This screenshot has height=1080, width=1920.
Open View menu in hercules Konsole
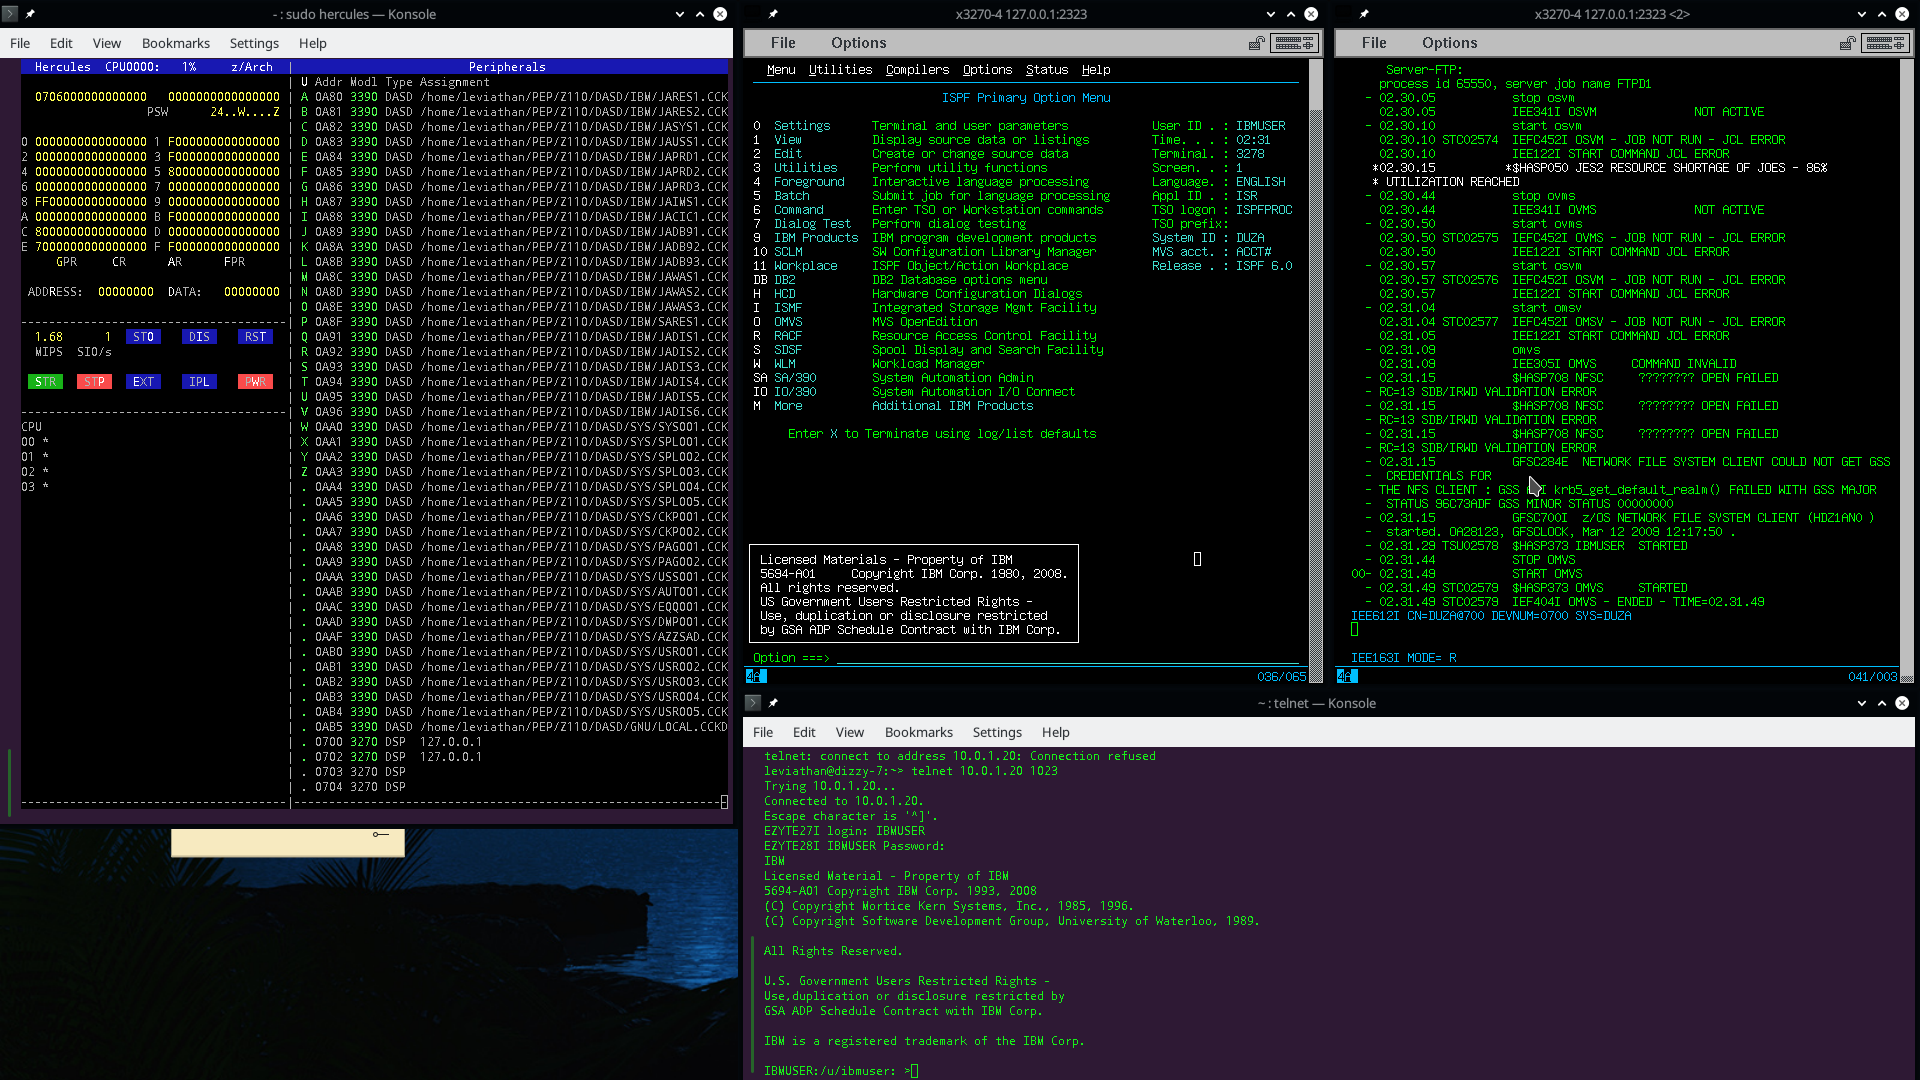107,43
